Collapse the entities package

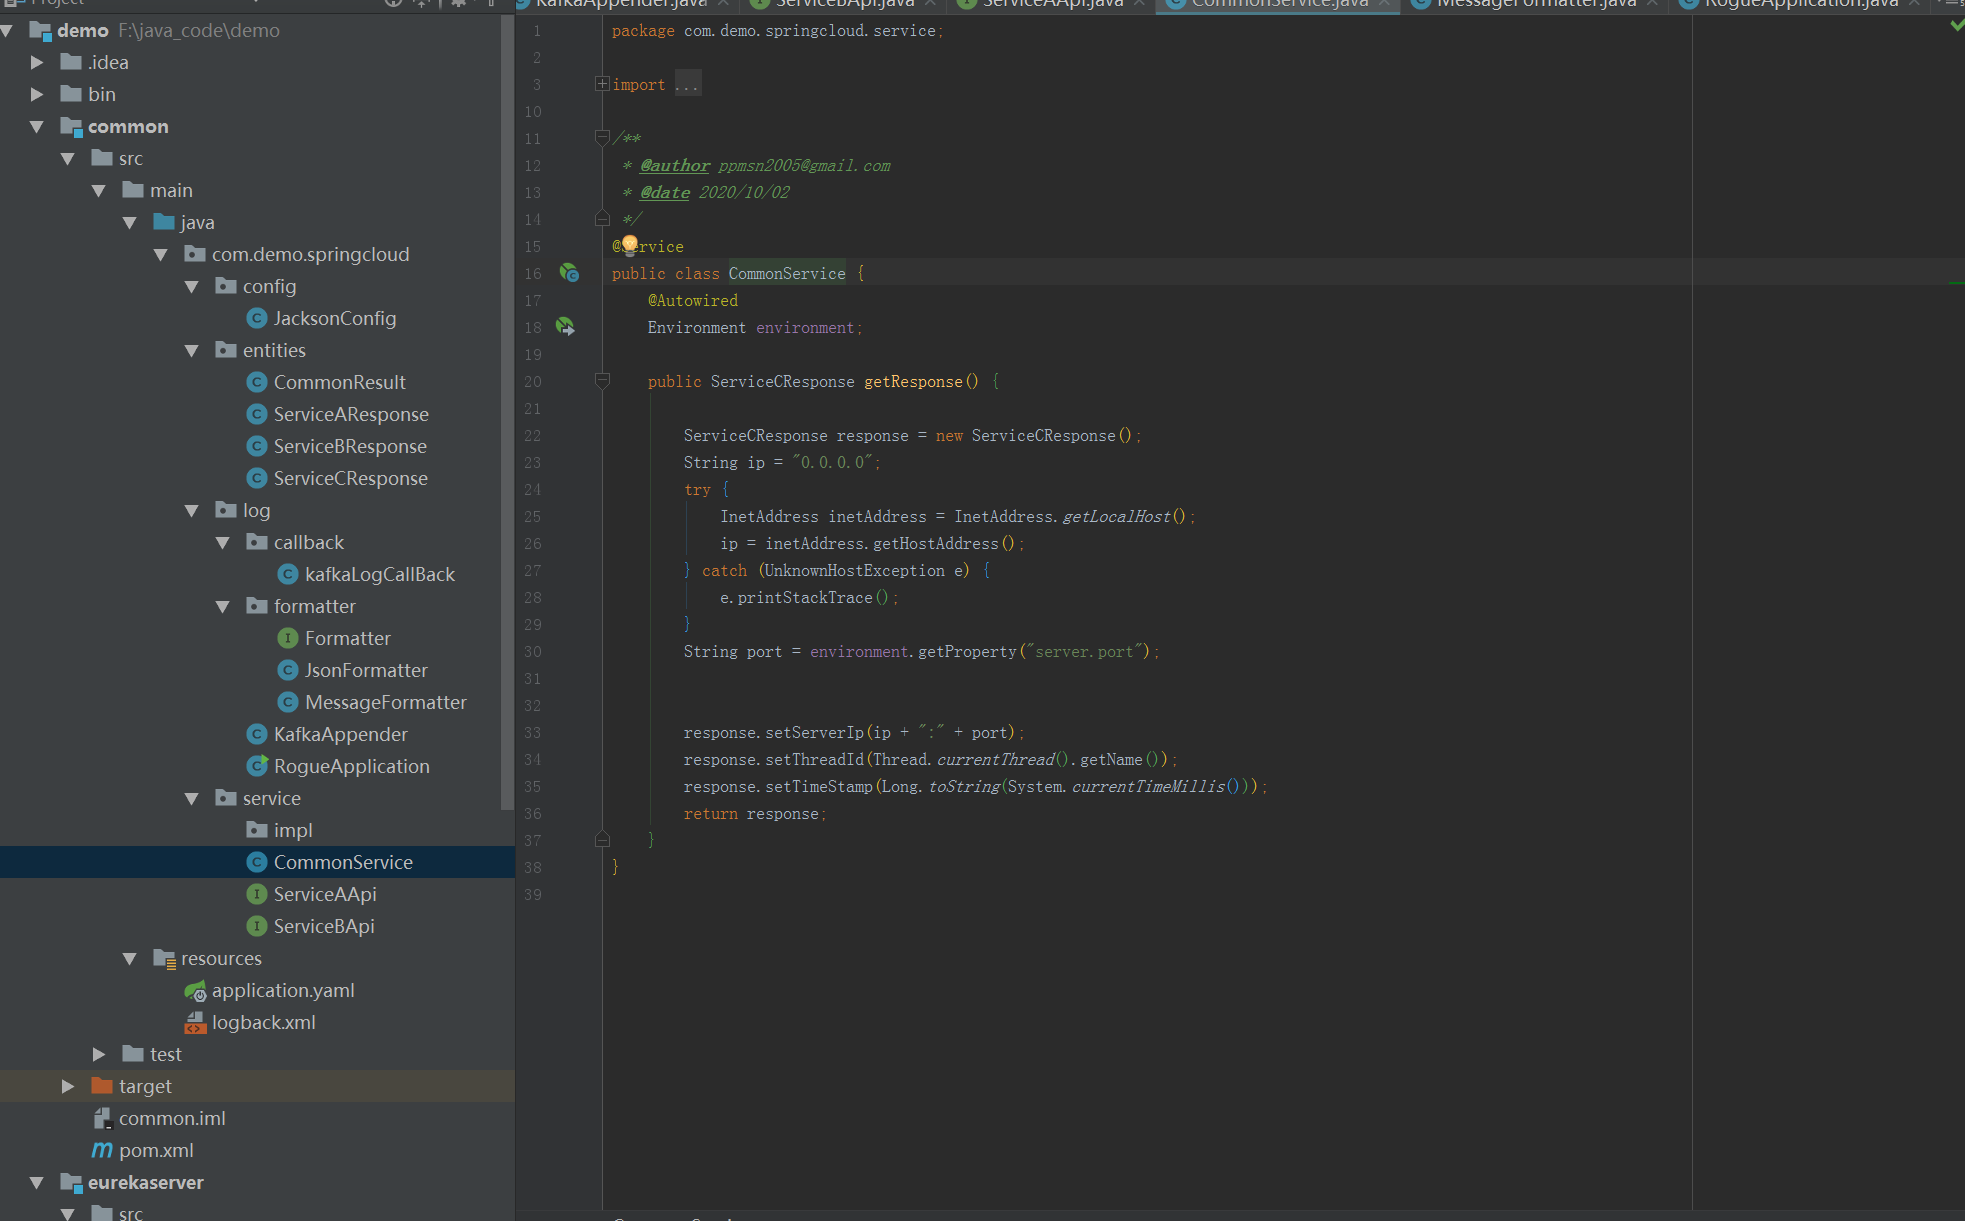point(192,350)
